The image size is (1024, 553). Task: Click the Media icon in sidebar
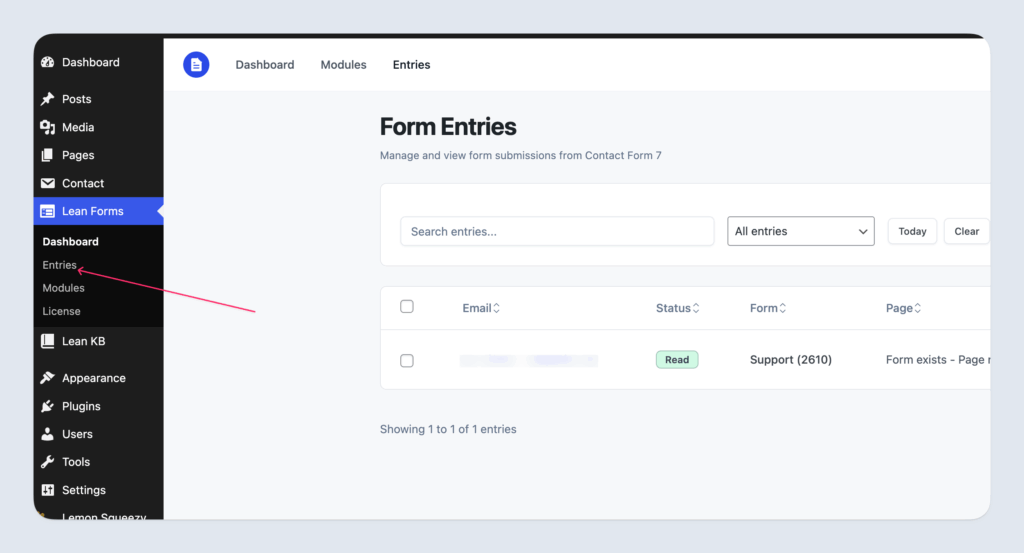[x=47, y=127]
